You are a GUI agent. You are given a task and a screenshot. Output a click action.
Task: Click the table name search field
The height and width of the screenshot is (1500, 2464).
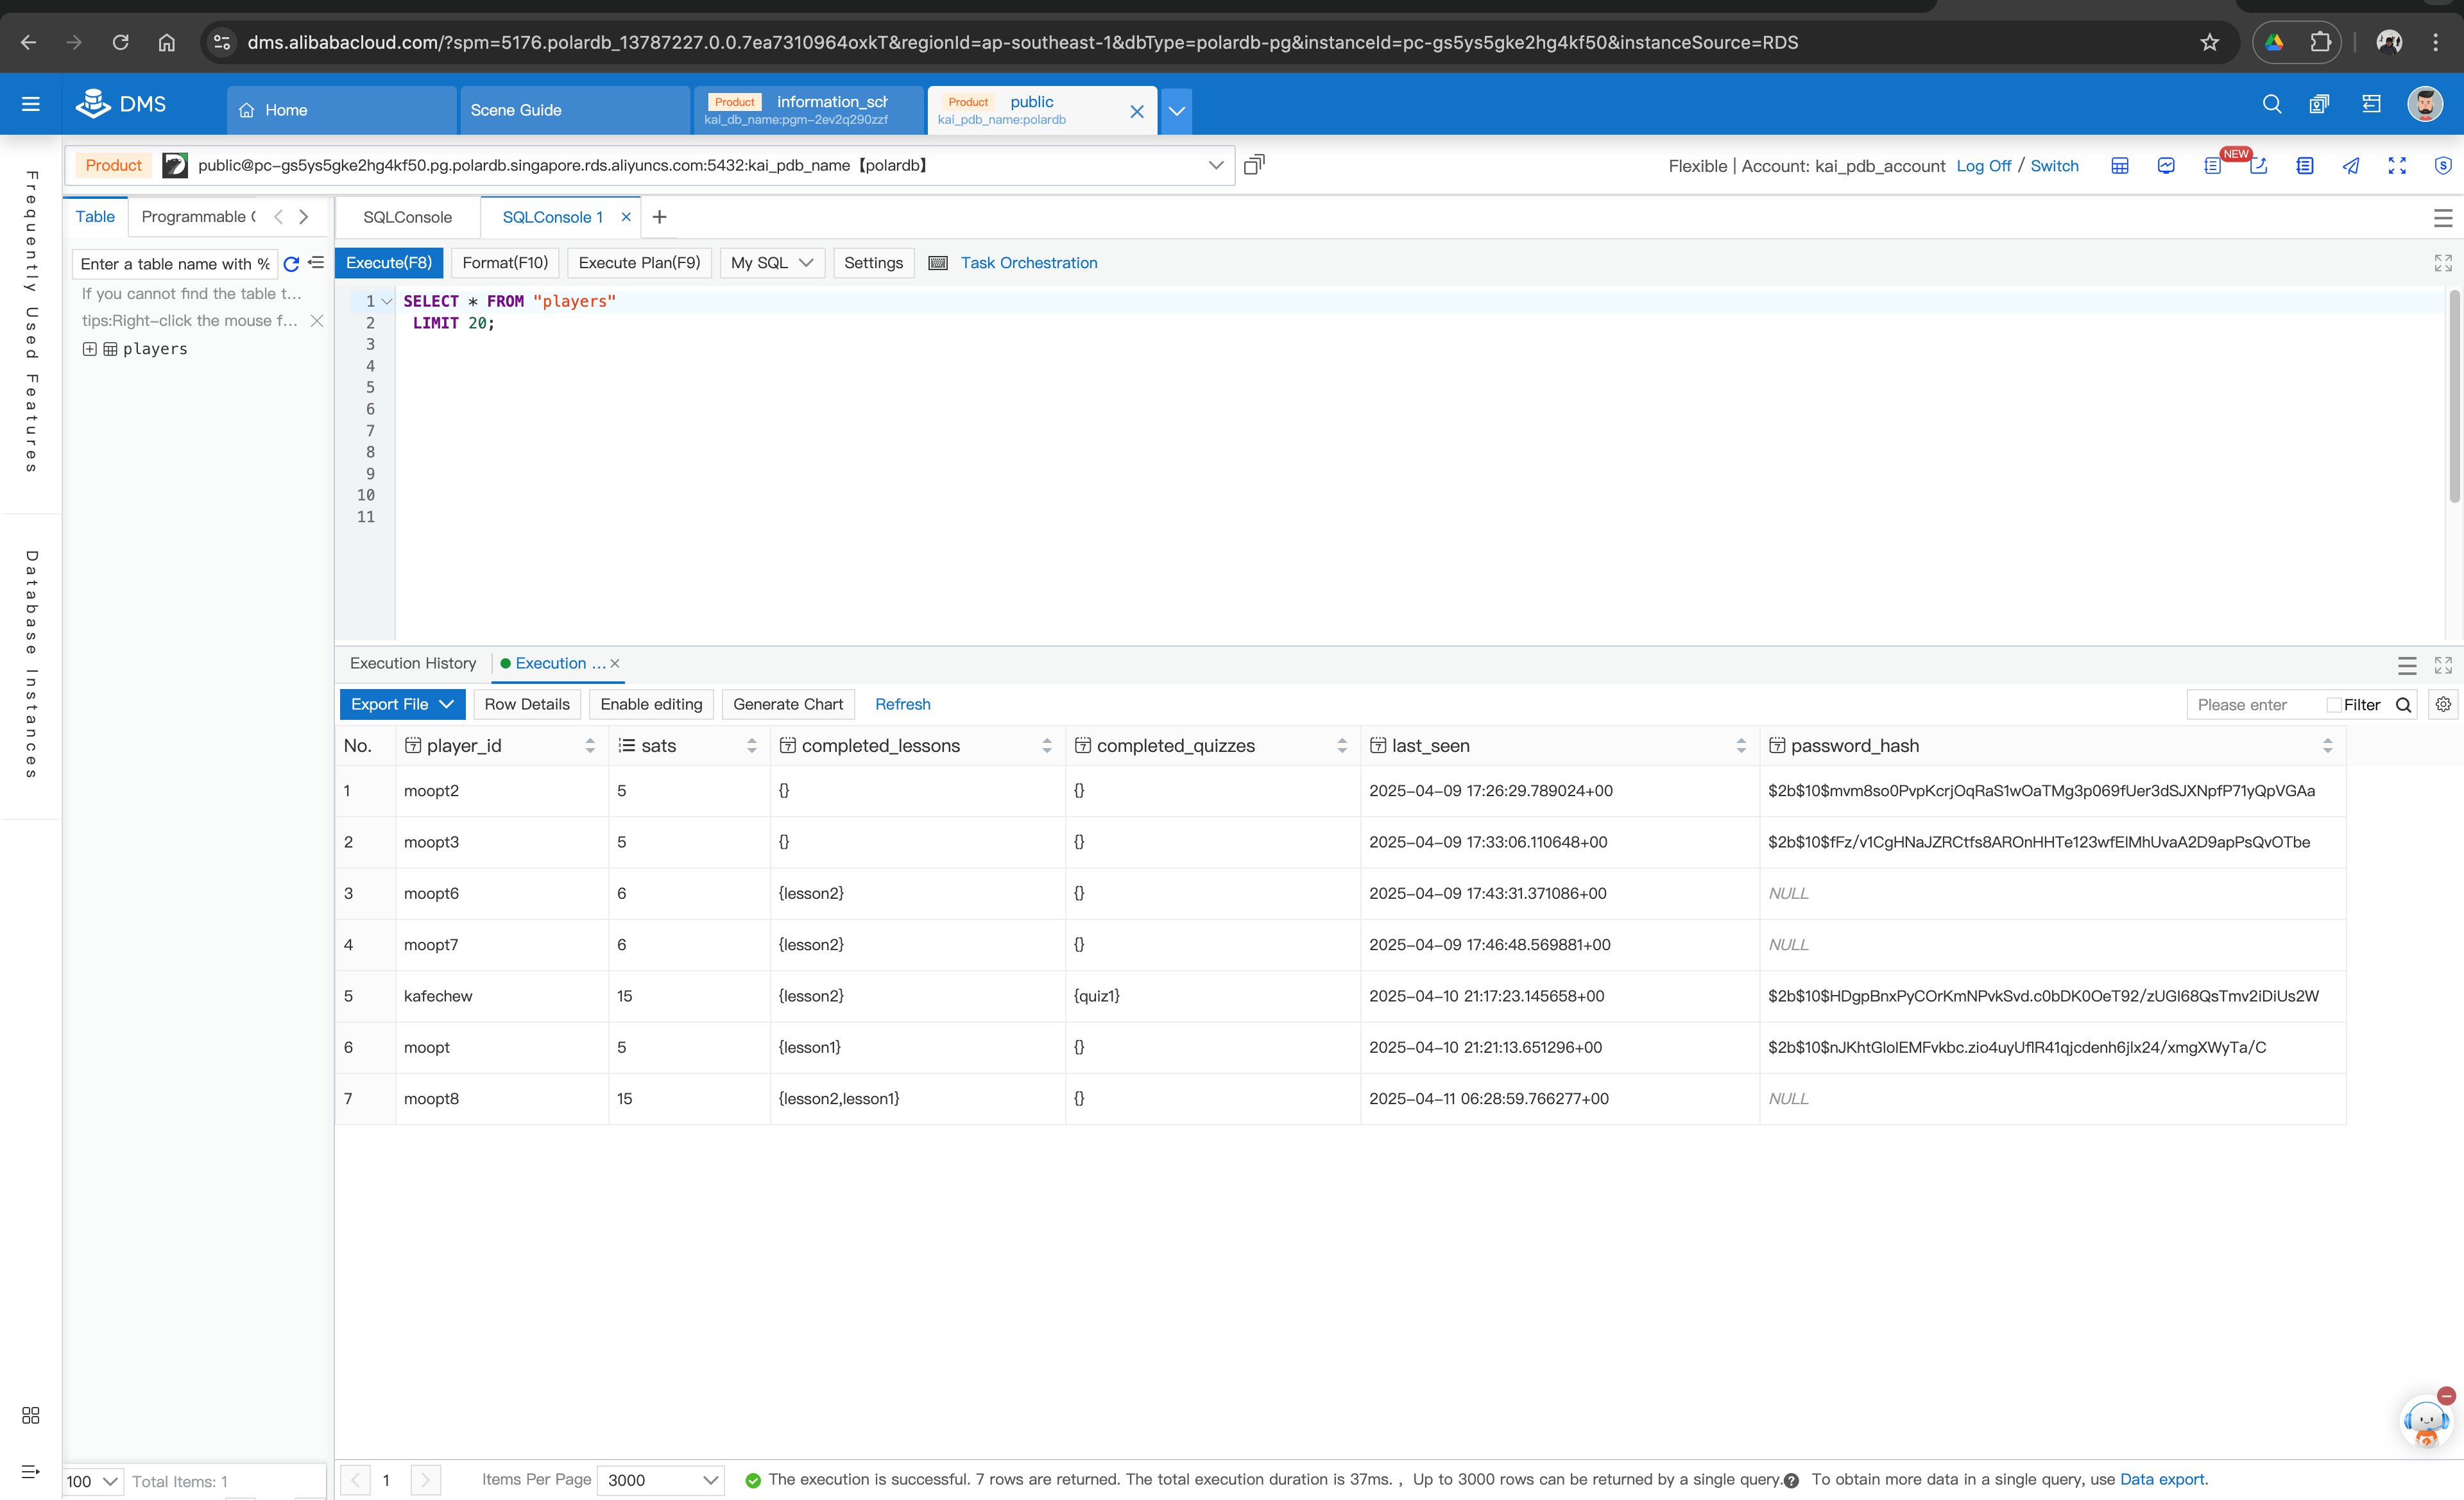175,264
